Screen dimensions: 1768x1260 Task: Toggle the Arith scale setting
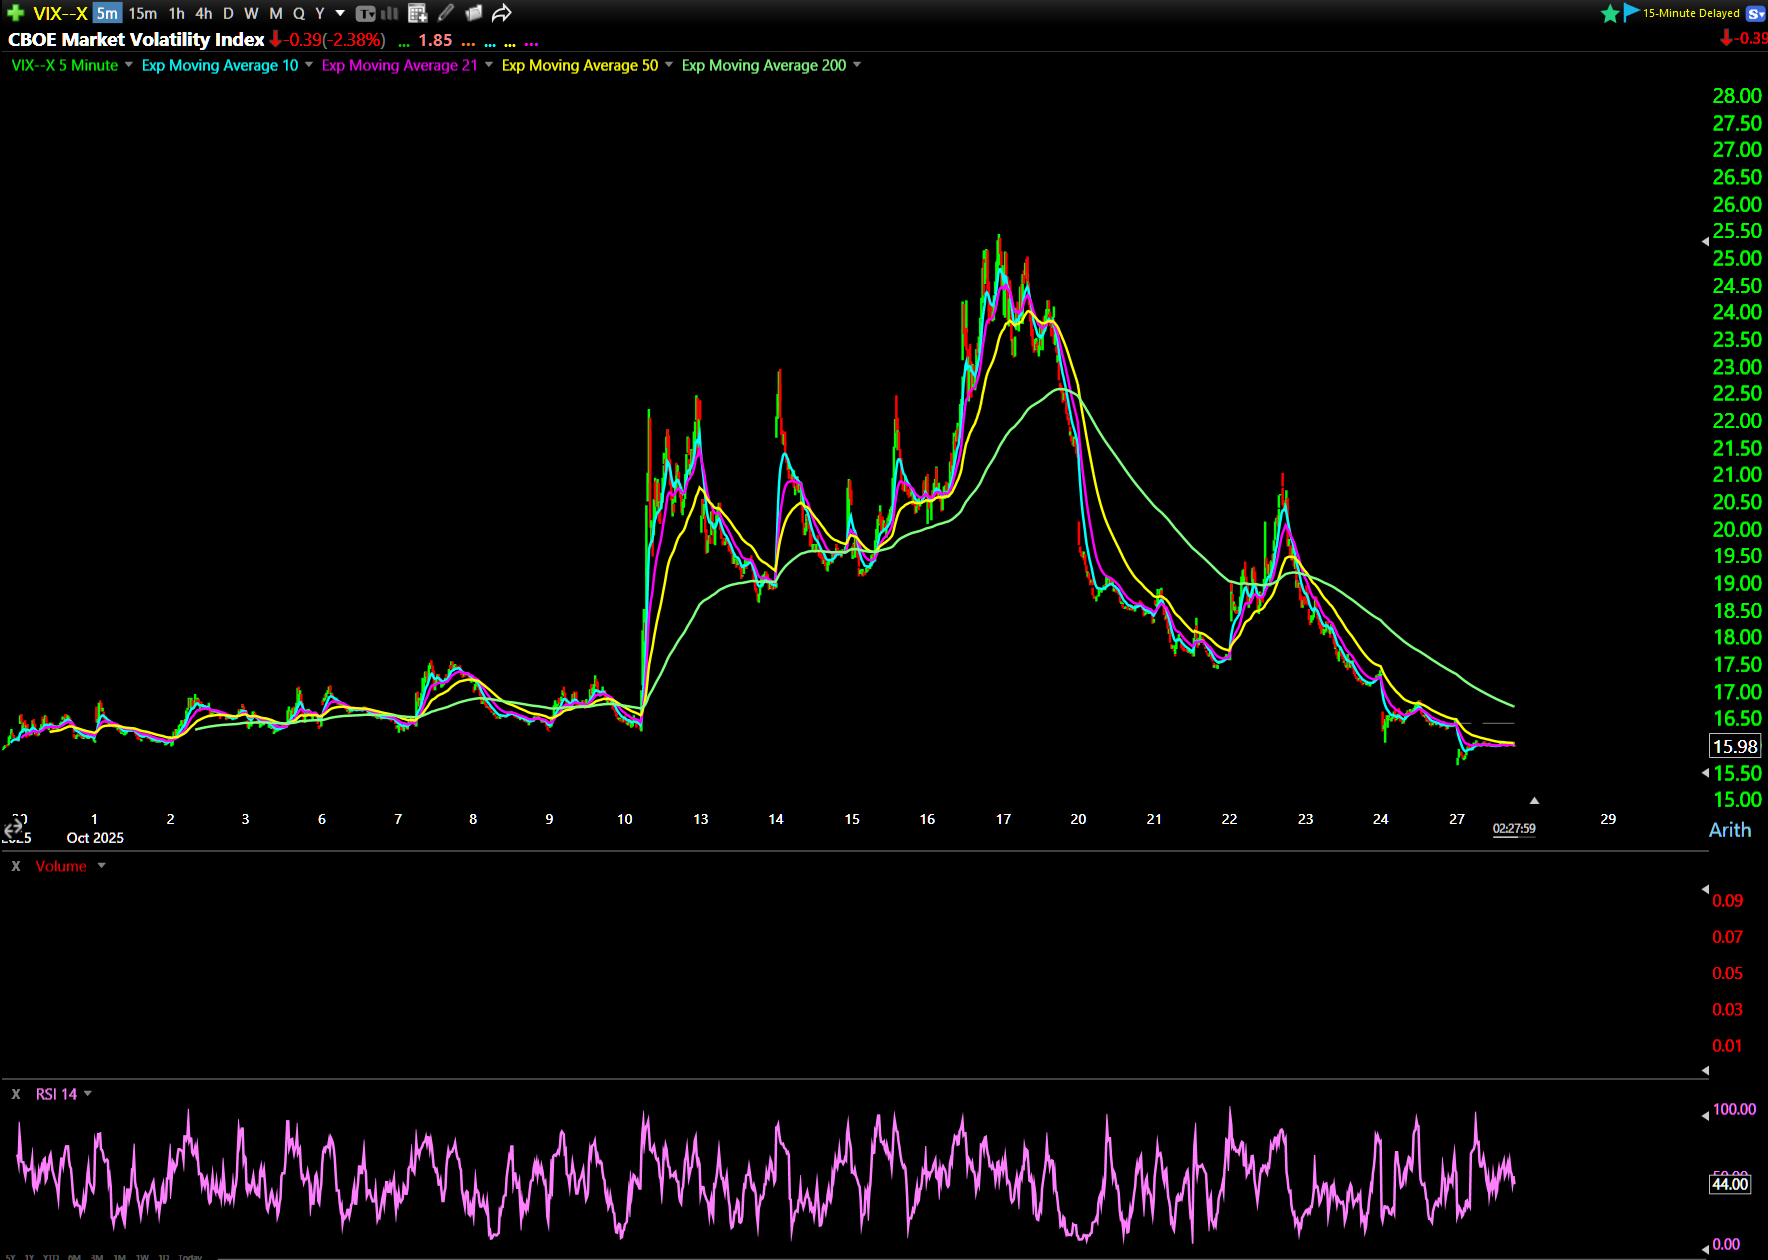1729,830
